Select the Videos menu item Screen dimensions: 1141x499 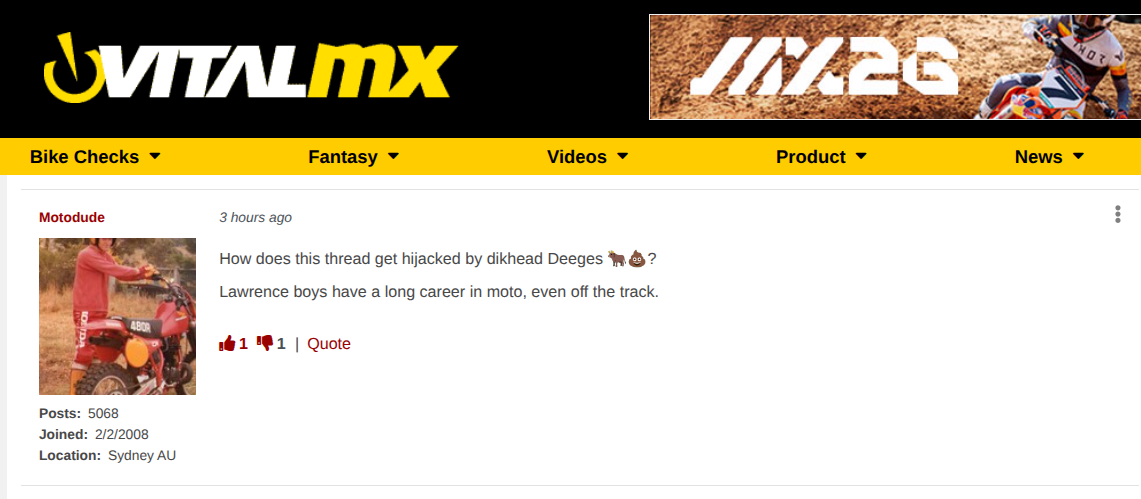[x=577, y=157]
